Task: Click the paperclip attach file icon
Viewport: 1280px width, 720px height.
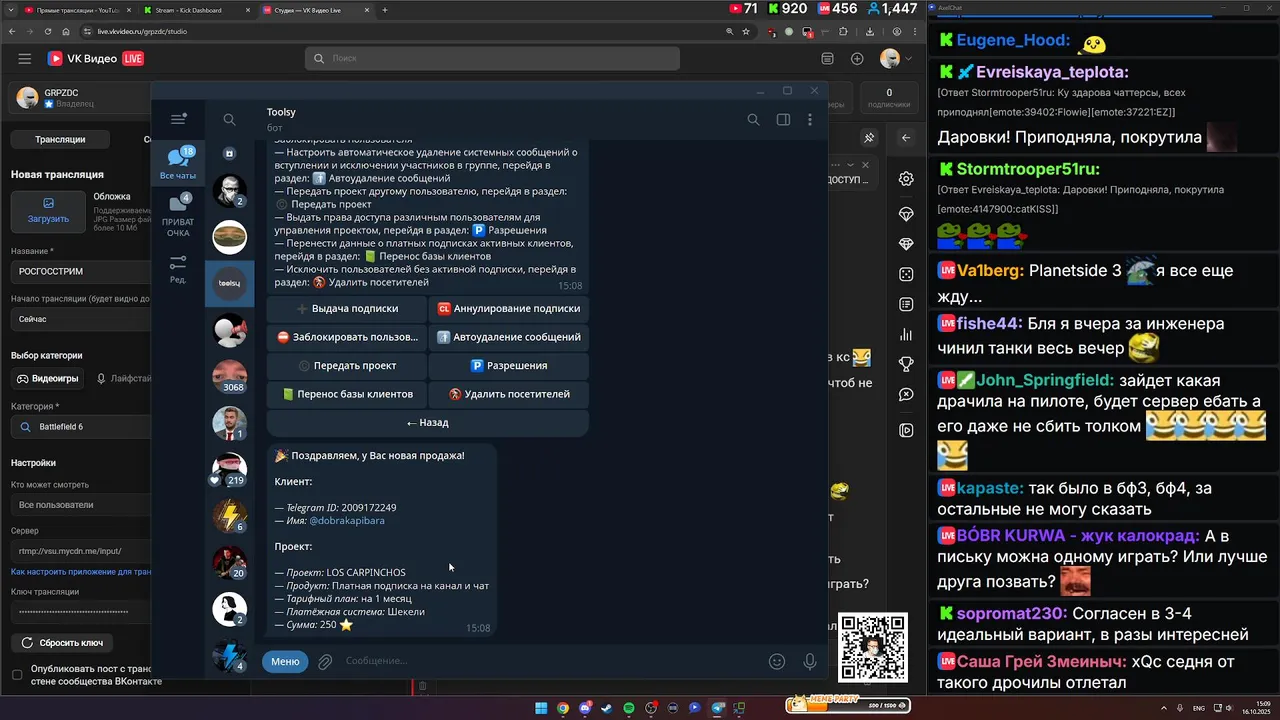Action: pos(325,661)
